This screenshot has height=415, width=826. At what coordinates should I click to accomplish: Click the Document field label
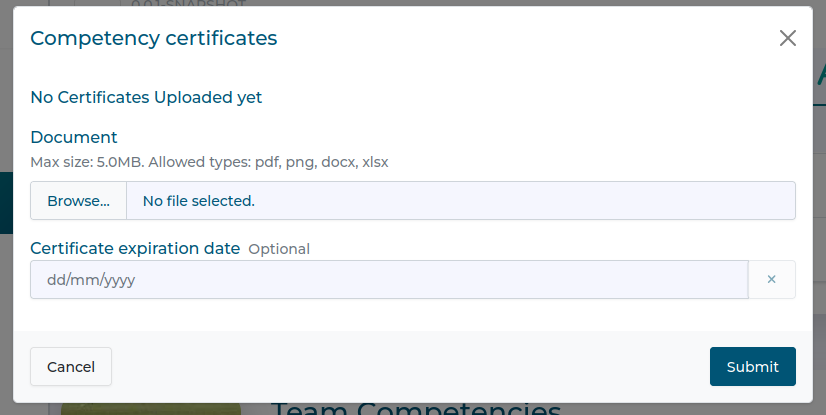[74, 137]
